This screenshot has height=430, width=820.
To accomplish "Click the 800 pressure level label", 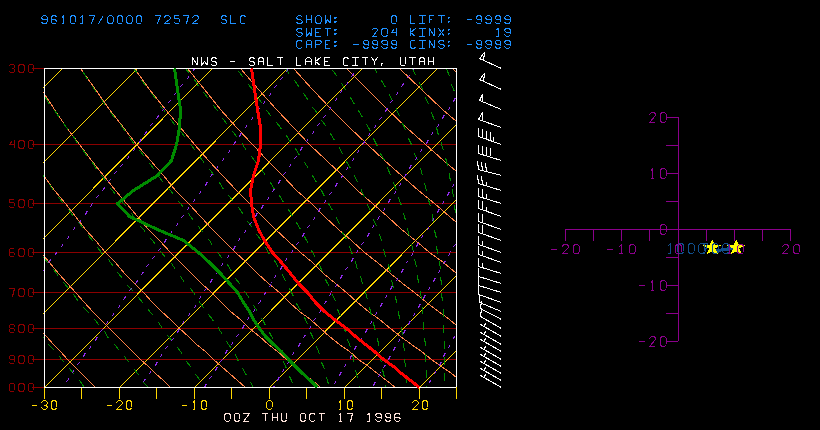I will (x=21, y=329).
